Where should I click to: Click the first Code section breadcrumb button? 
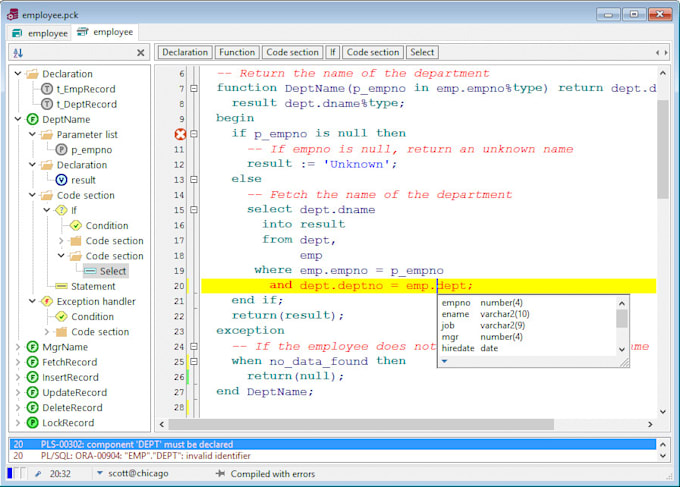pyautogui.click(x=292, y=52)
